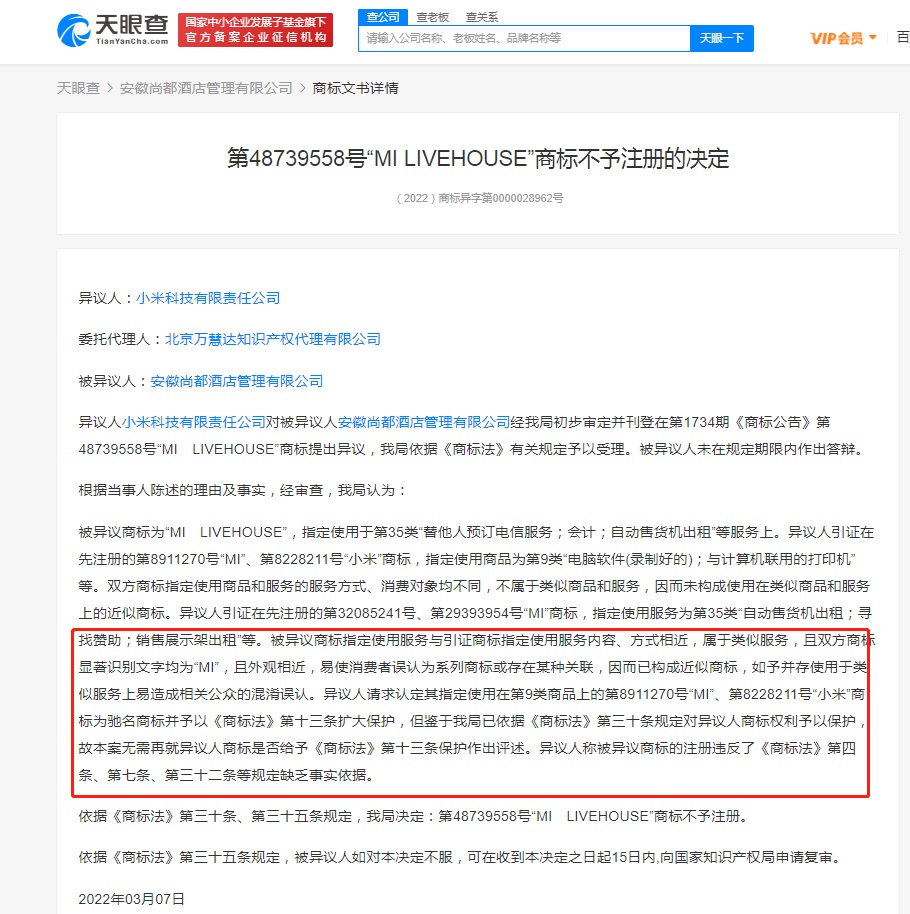Open 安徽尚都酒店管理有限公司 link beside 被异议人 label
Image resolution: width=910 pixels, height=914 pixels.
click(x=237, y=381)
